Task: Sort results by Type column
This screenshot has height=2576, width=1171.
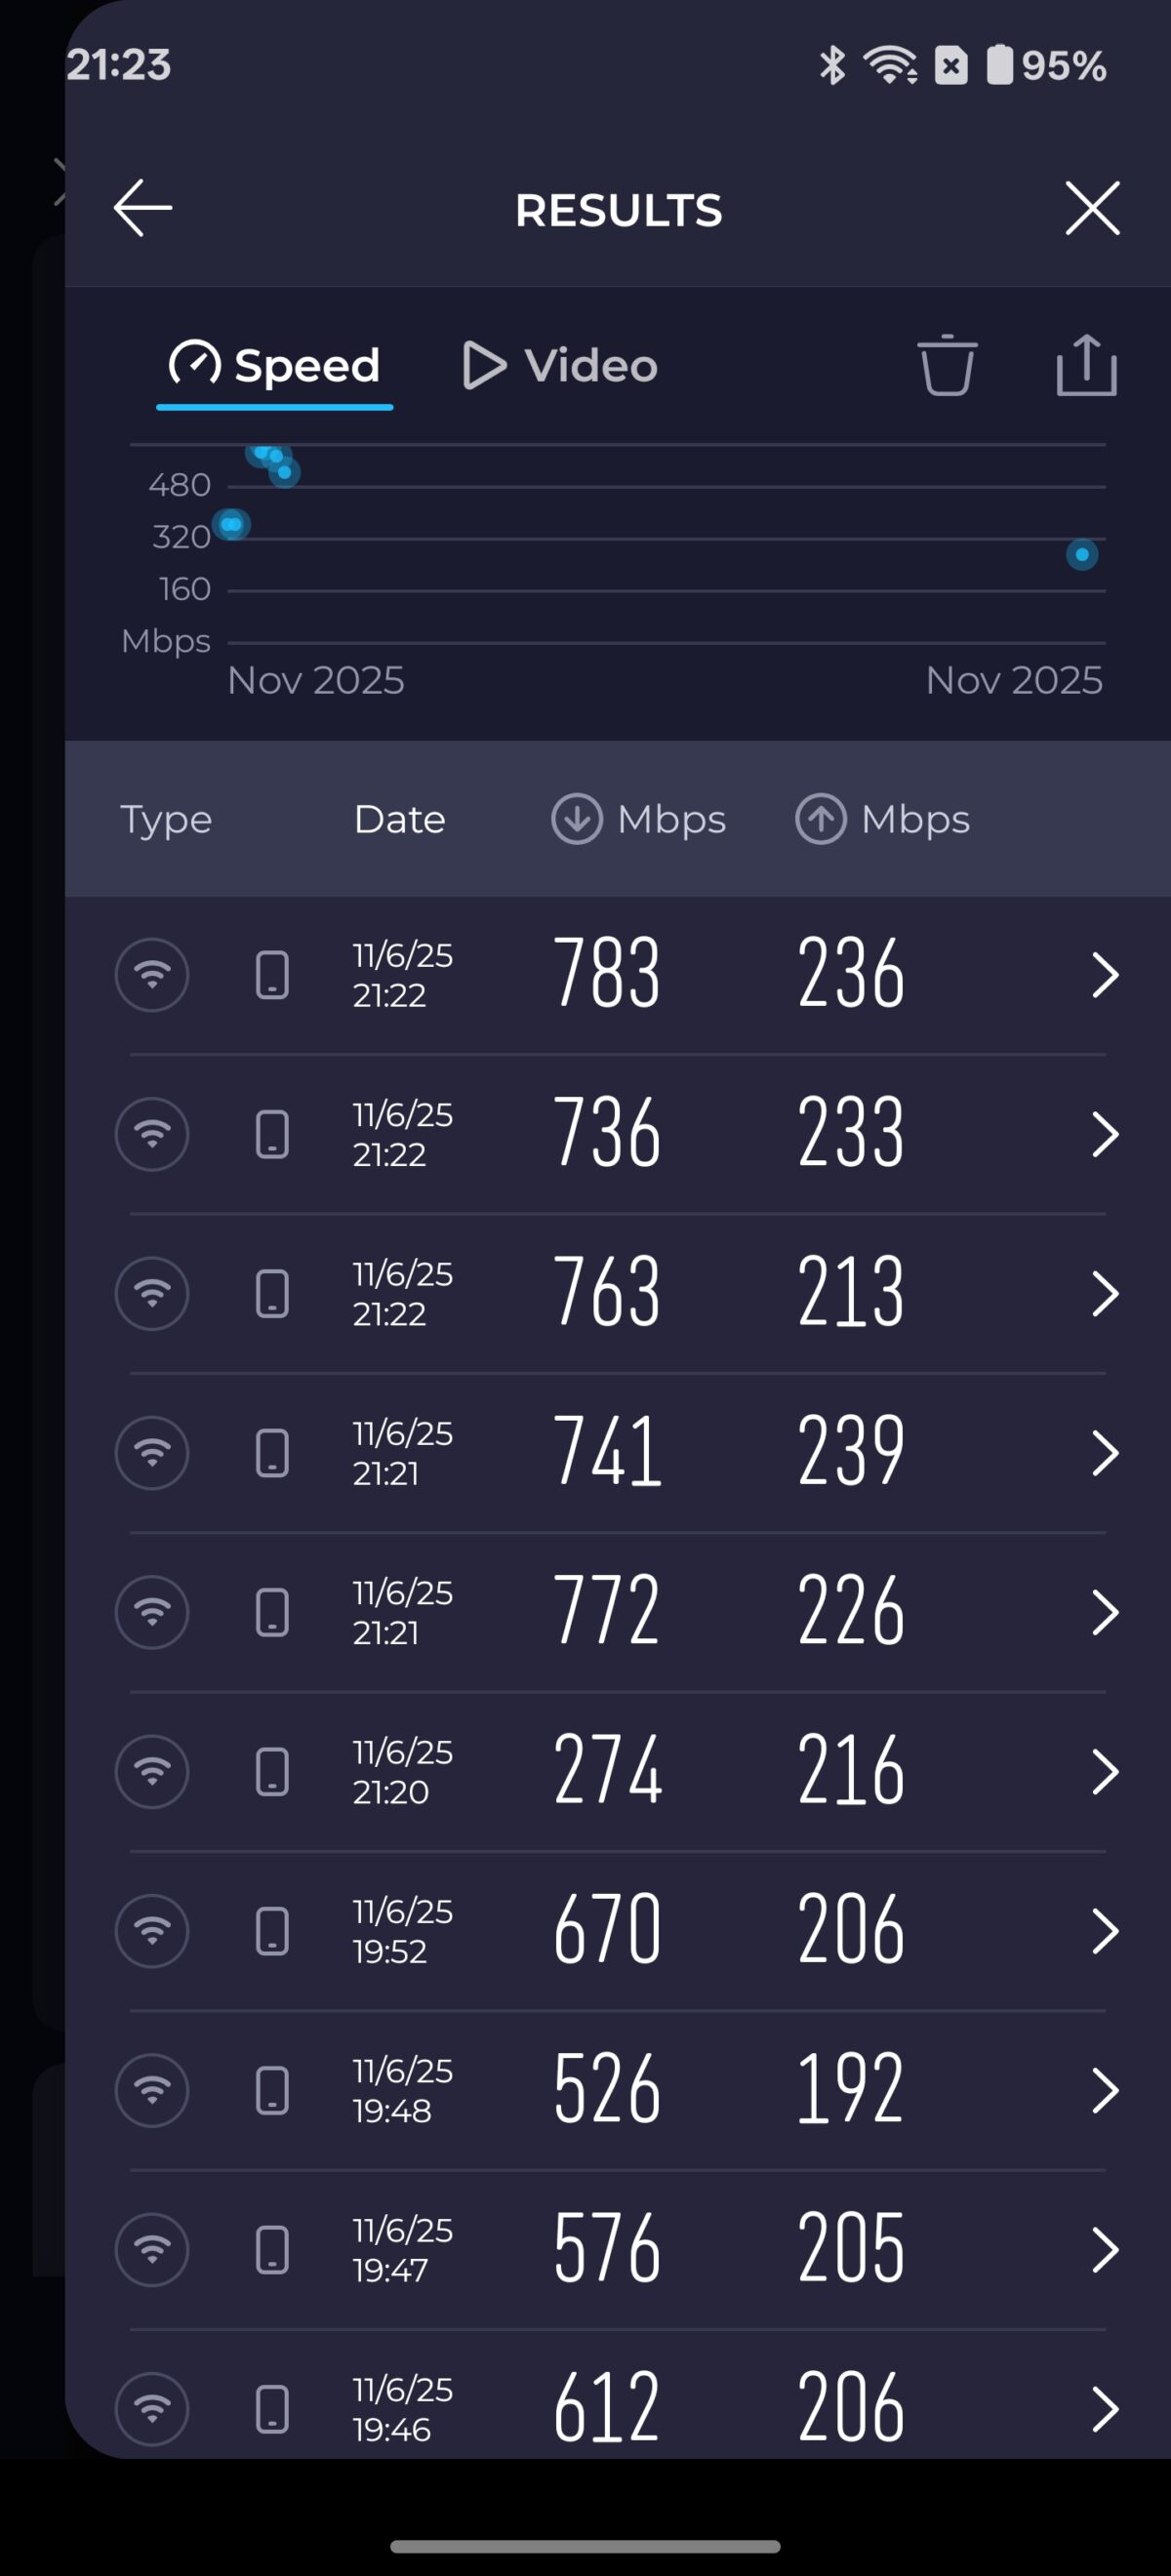Action: click(166, 819)
